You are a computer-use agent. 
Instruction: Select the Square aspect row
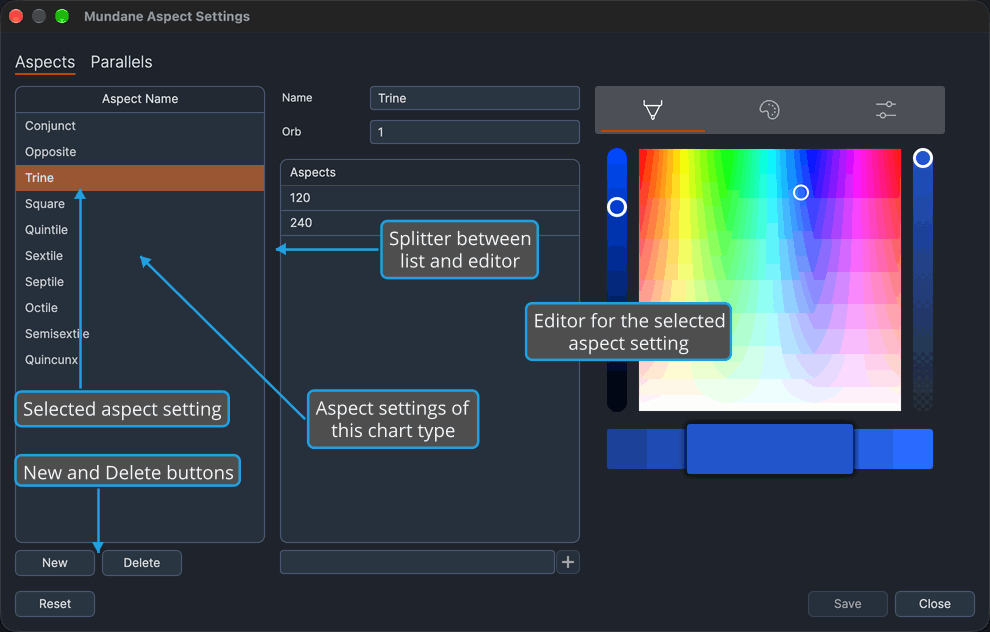tap(140, 203)
